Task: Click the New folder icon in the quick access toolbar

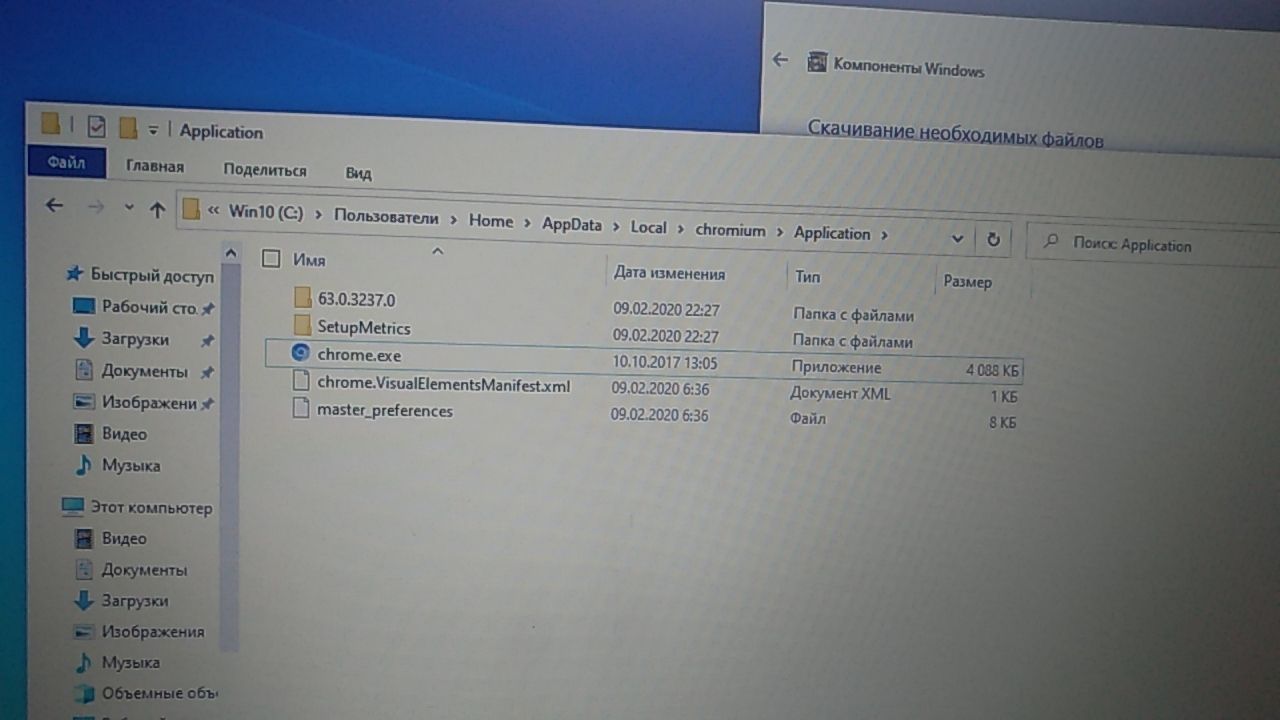Action: pyautogui.click(x=127, y=128)
